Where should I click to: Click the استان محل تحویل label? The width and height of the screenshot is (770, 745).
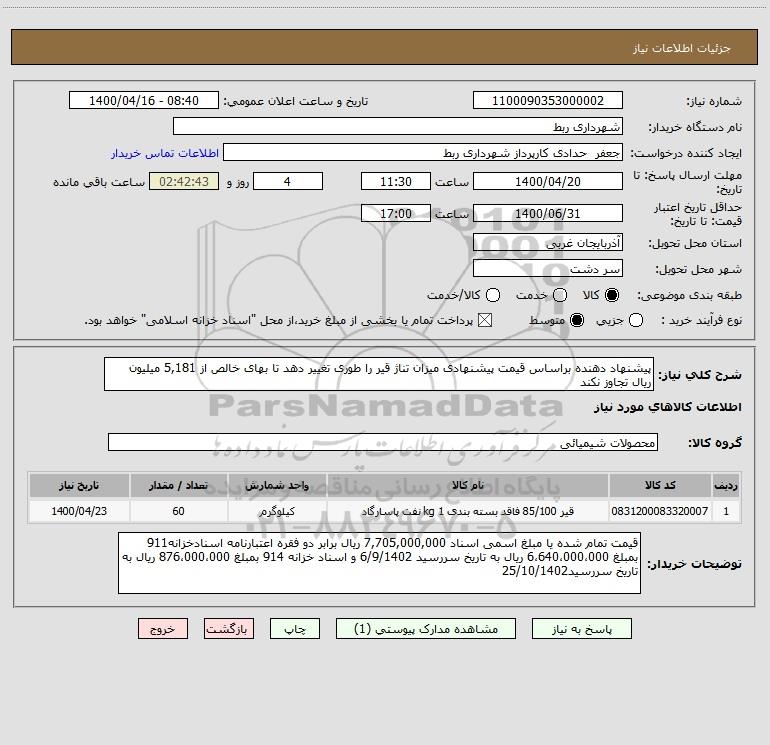point(695,243)
